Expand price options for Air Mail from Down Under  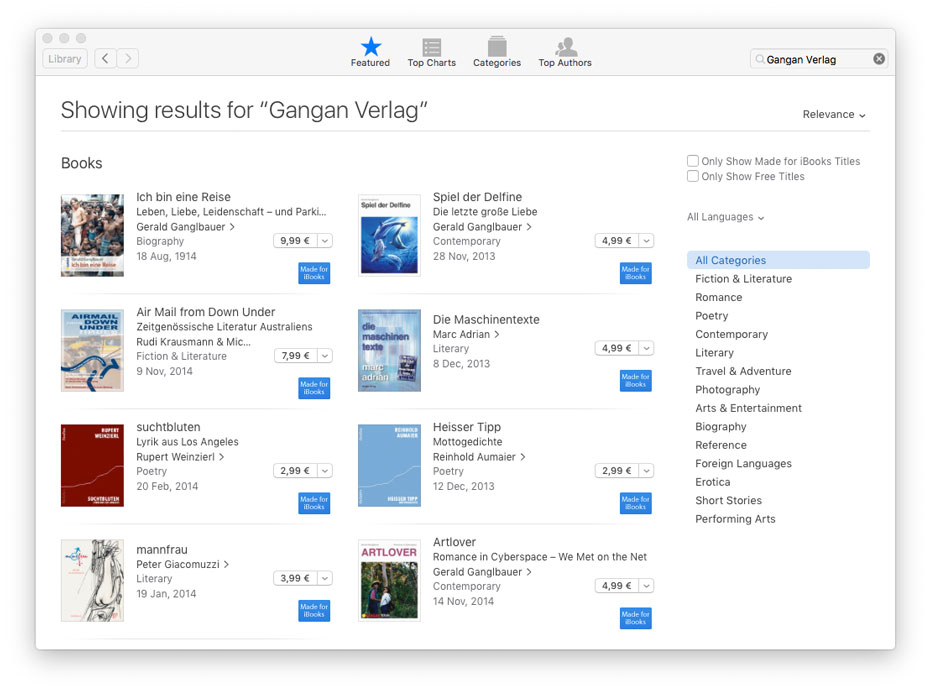coord(325,356)
